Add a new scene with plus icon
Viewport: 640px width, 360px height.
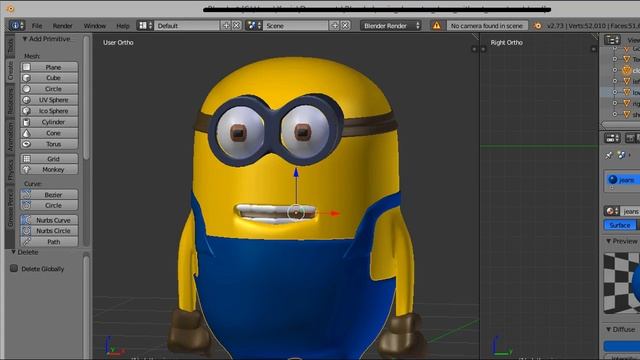335,26
